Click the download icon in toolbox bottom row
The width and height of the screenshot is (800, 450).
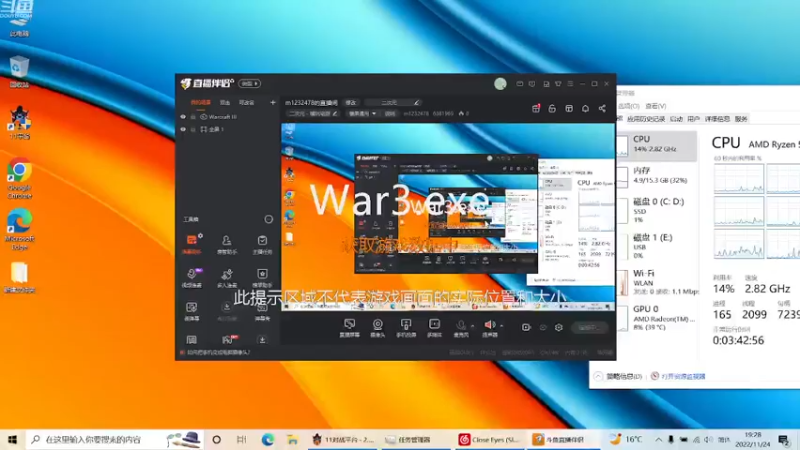point(262,340)
